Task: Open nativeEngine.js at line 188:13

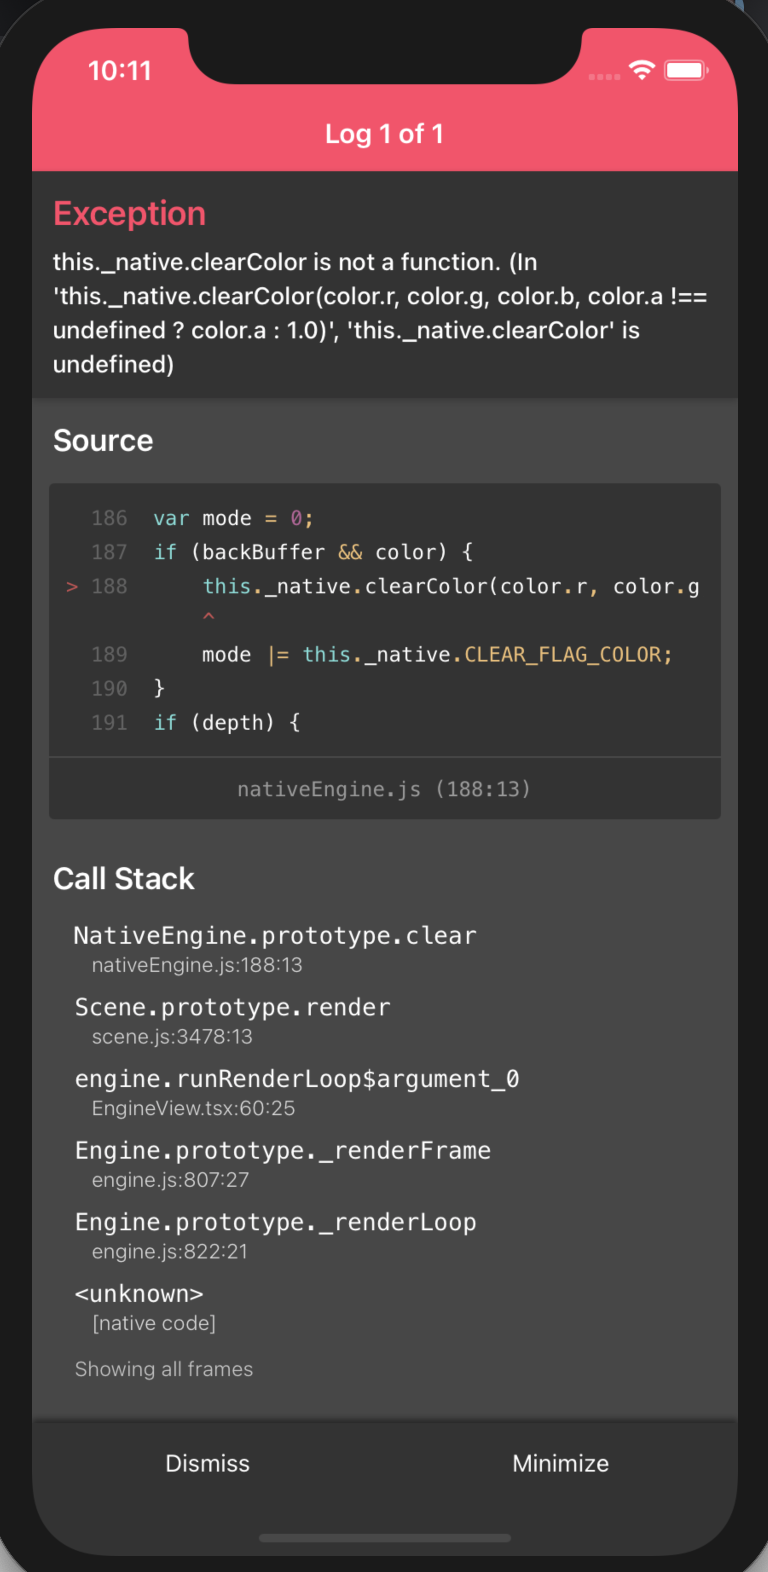Action: click(384, 788)
